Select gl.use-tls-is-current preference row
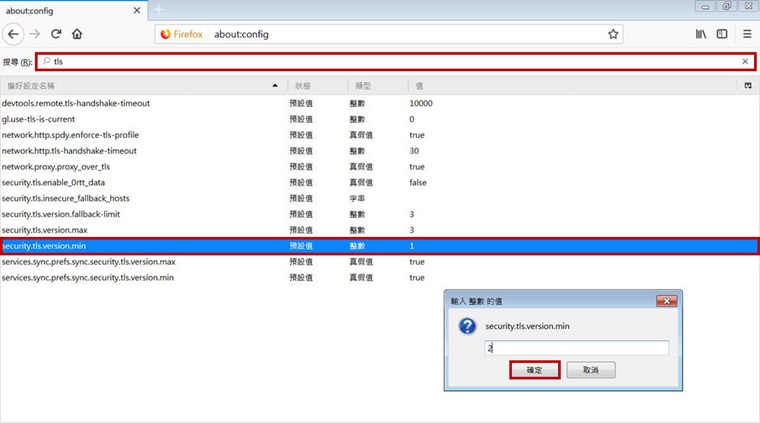Screen dimensions: 760x423 [x=380, y=119]
